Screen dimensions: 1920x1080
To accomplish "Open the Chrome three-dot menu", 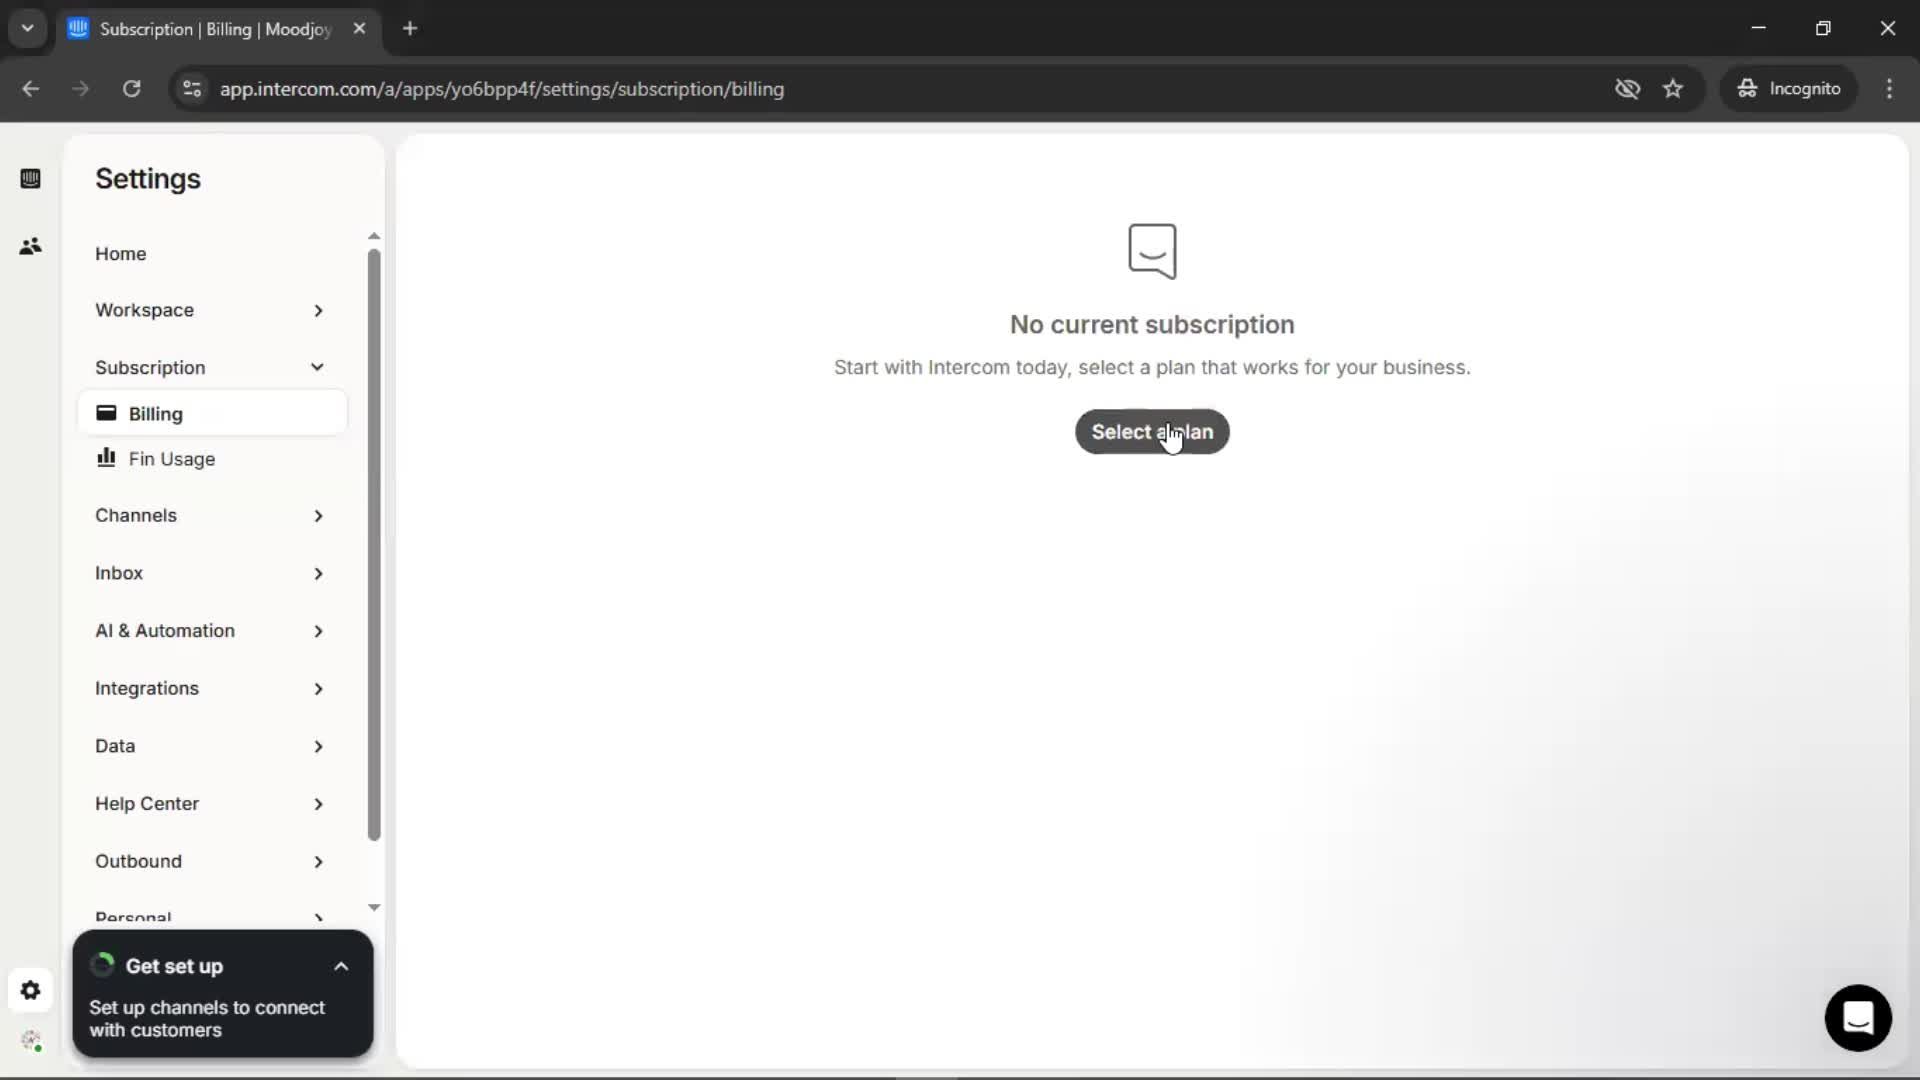I will click(x=1889, y=88).
